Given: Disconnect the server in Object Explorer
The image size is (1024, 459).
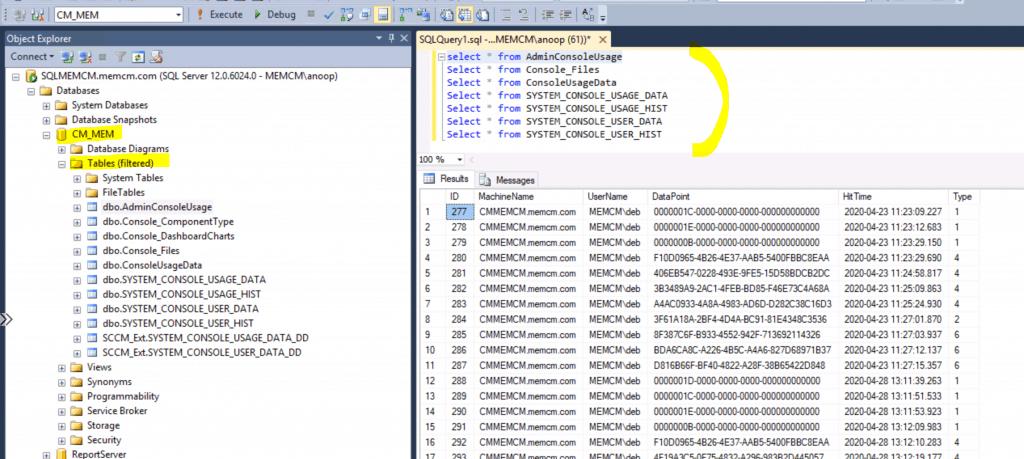Looking at the screenshot, I should pos(86,57).
